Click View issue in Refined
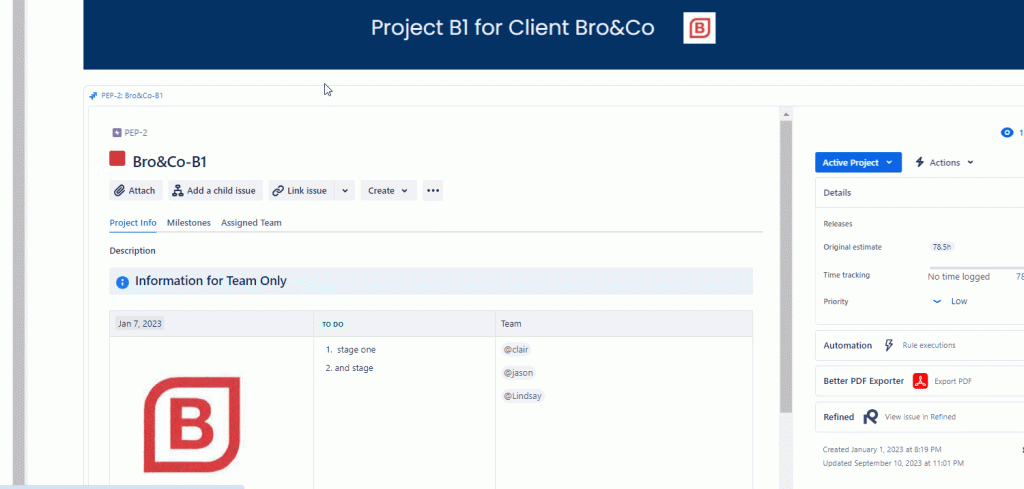The width and height of the screenshot is (1024, 489). (920, 417)
